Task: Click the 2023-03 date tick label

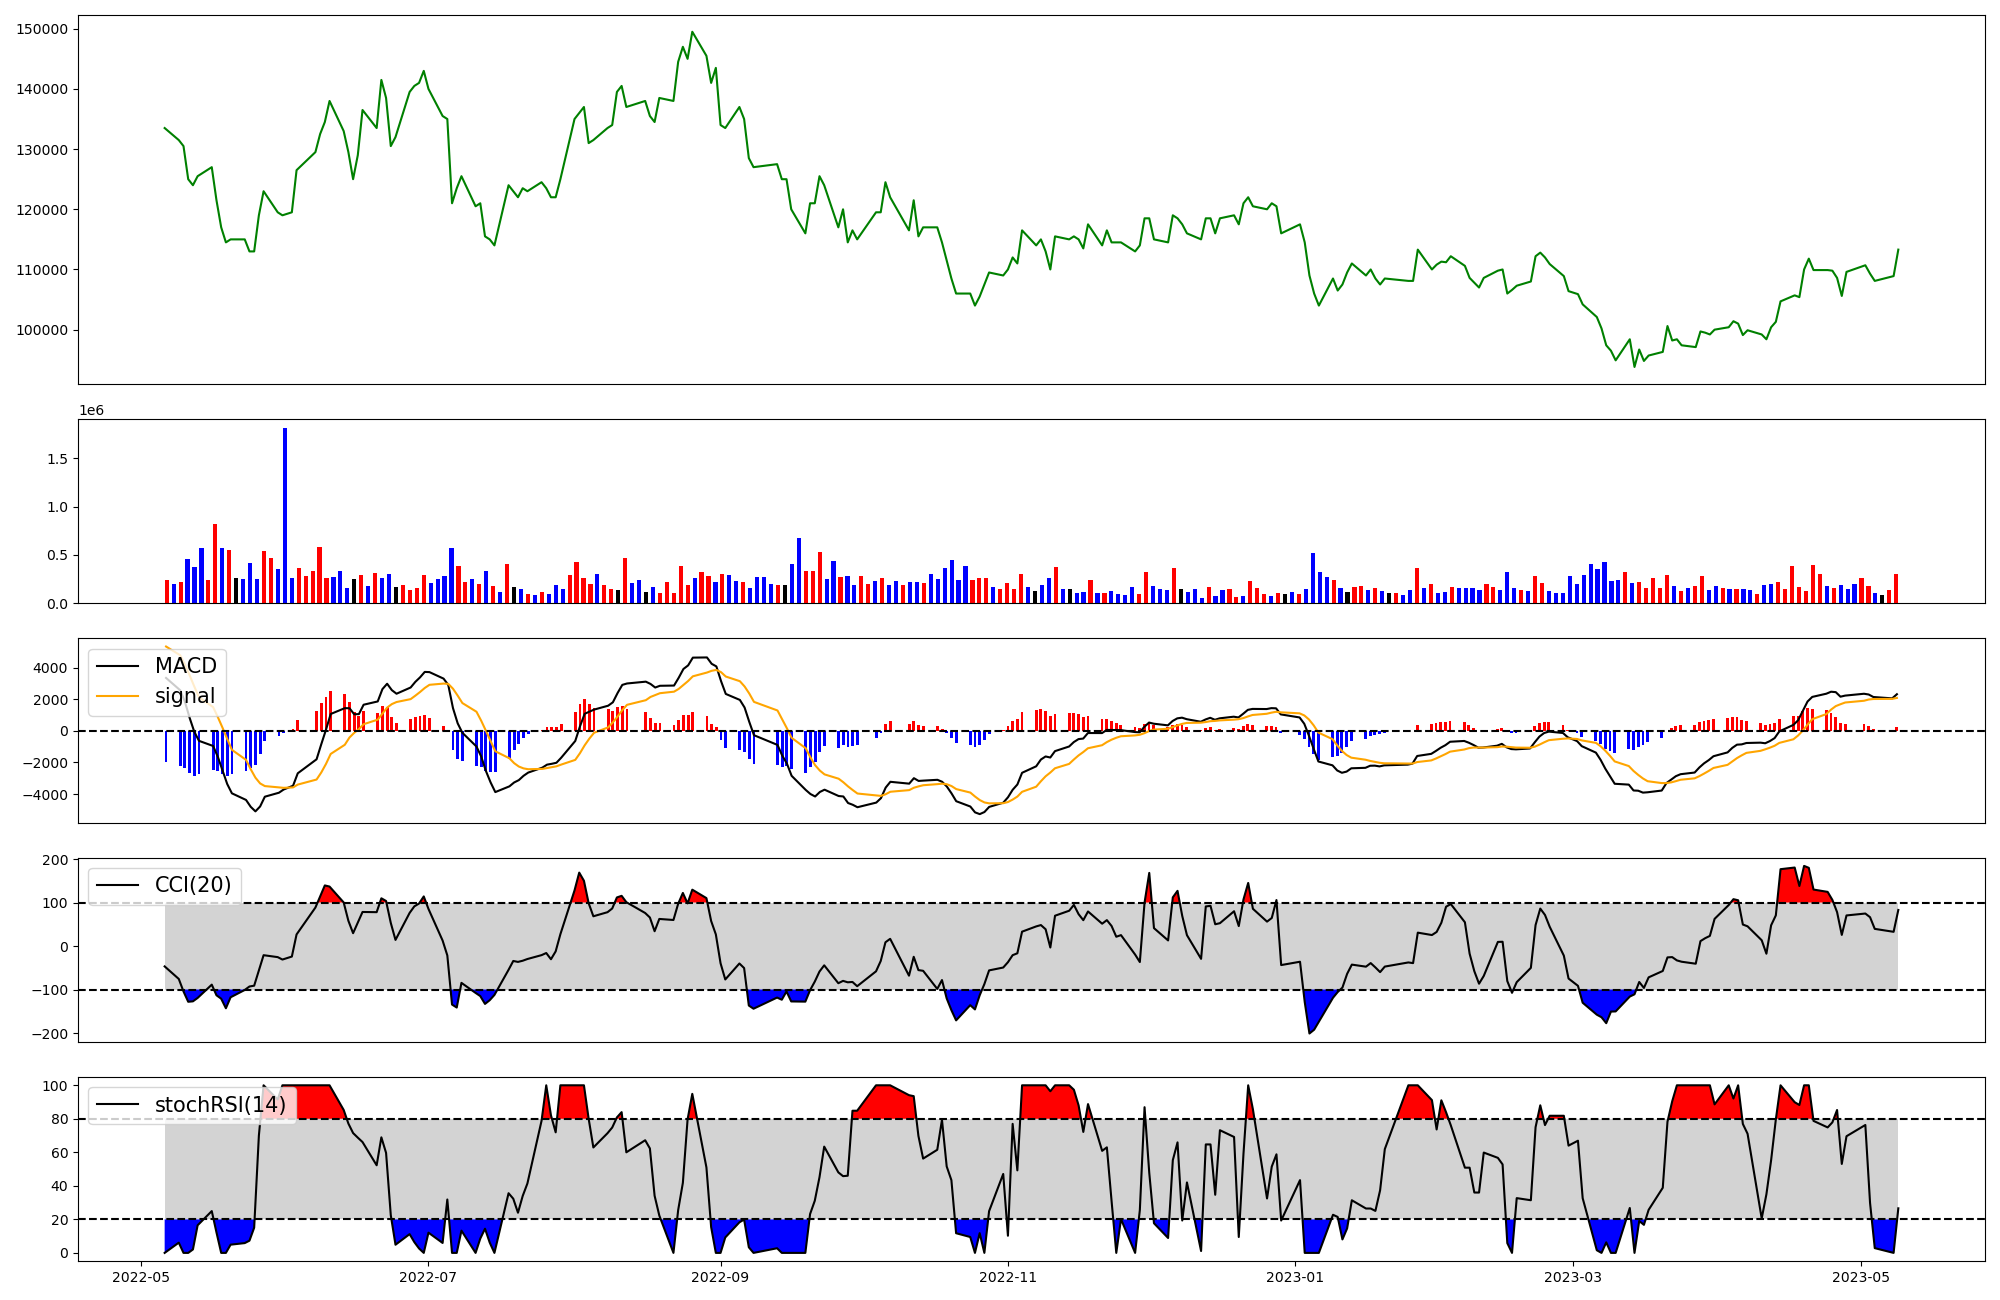Action: click(x=1573, y=1277)
